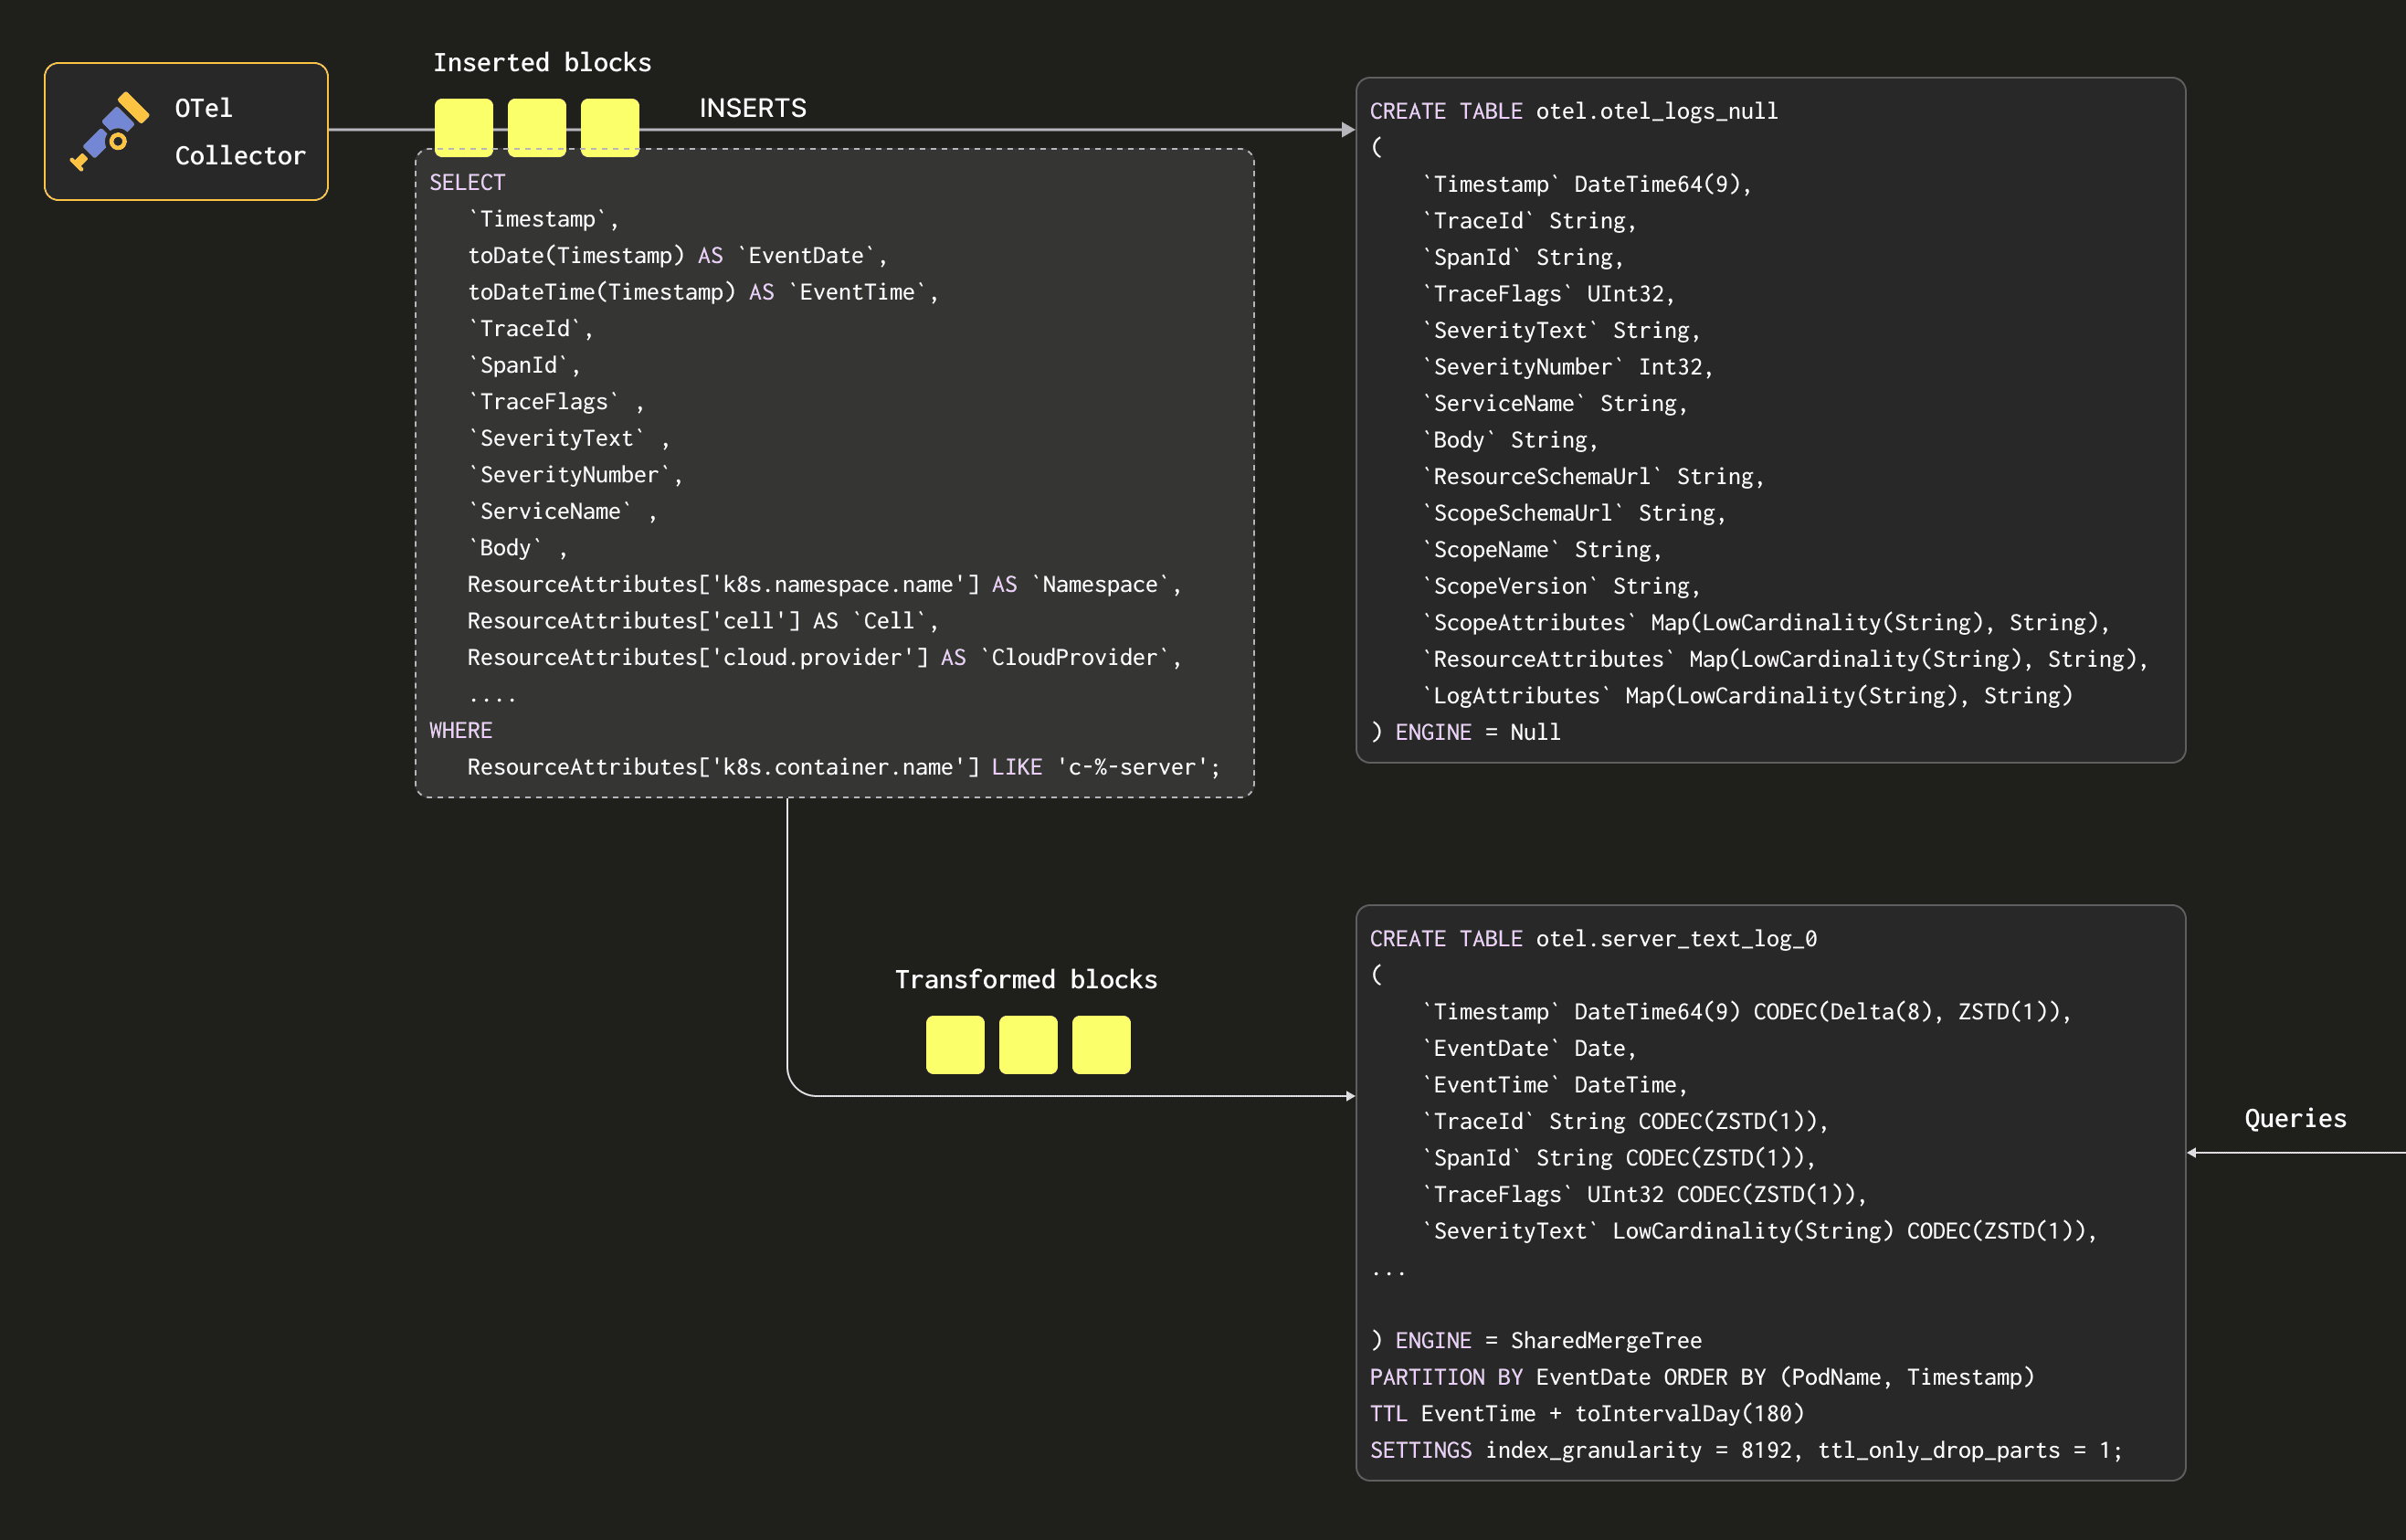Click the otel.otel_logs_null table name
This screenshot has width=2406, height=1540.
pyautogui.click(x=1656, y=111)
